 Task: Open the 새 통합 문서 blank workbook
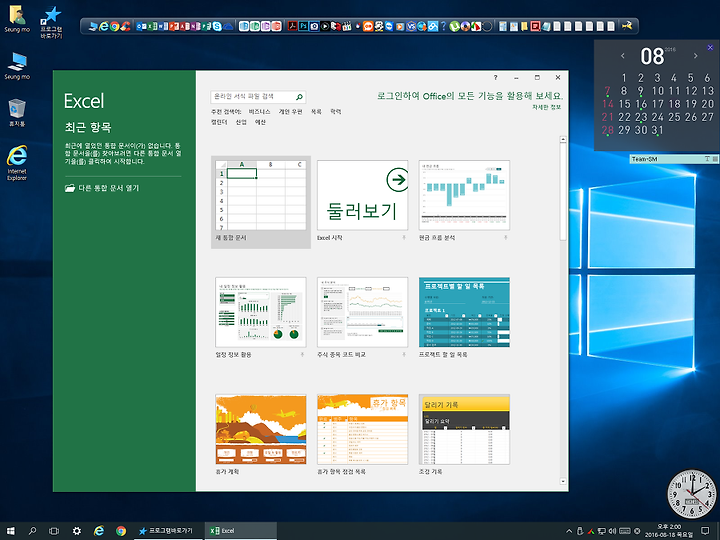[x=261, y=202]
